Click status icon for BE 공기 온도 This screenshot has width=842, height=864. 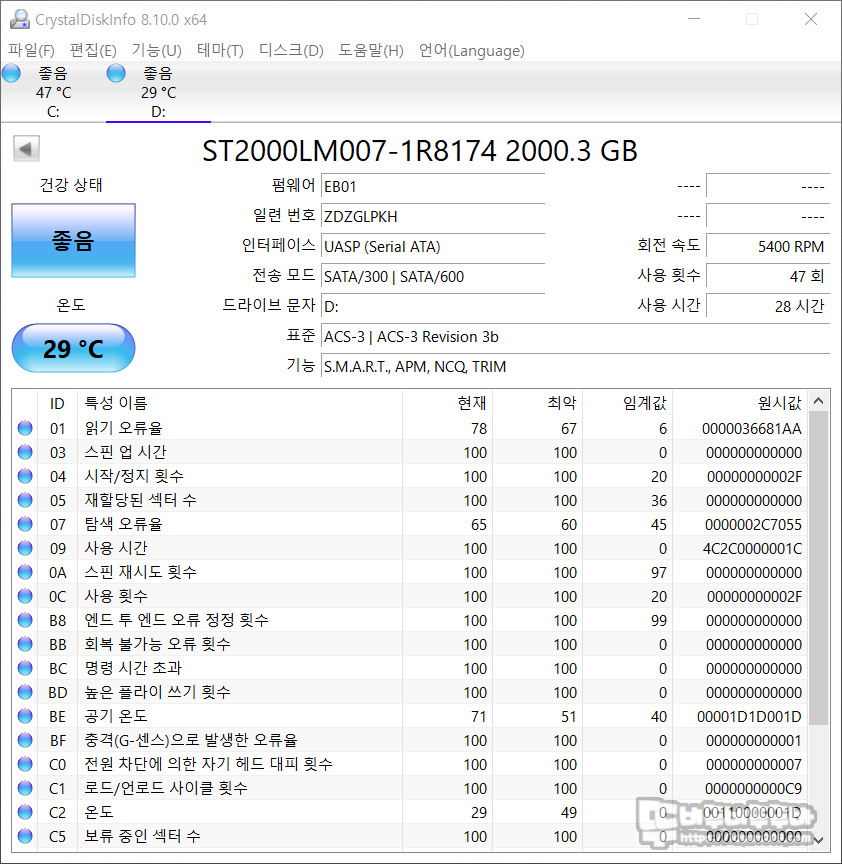25,716
